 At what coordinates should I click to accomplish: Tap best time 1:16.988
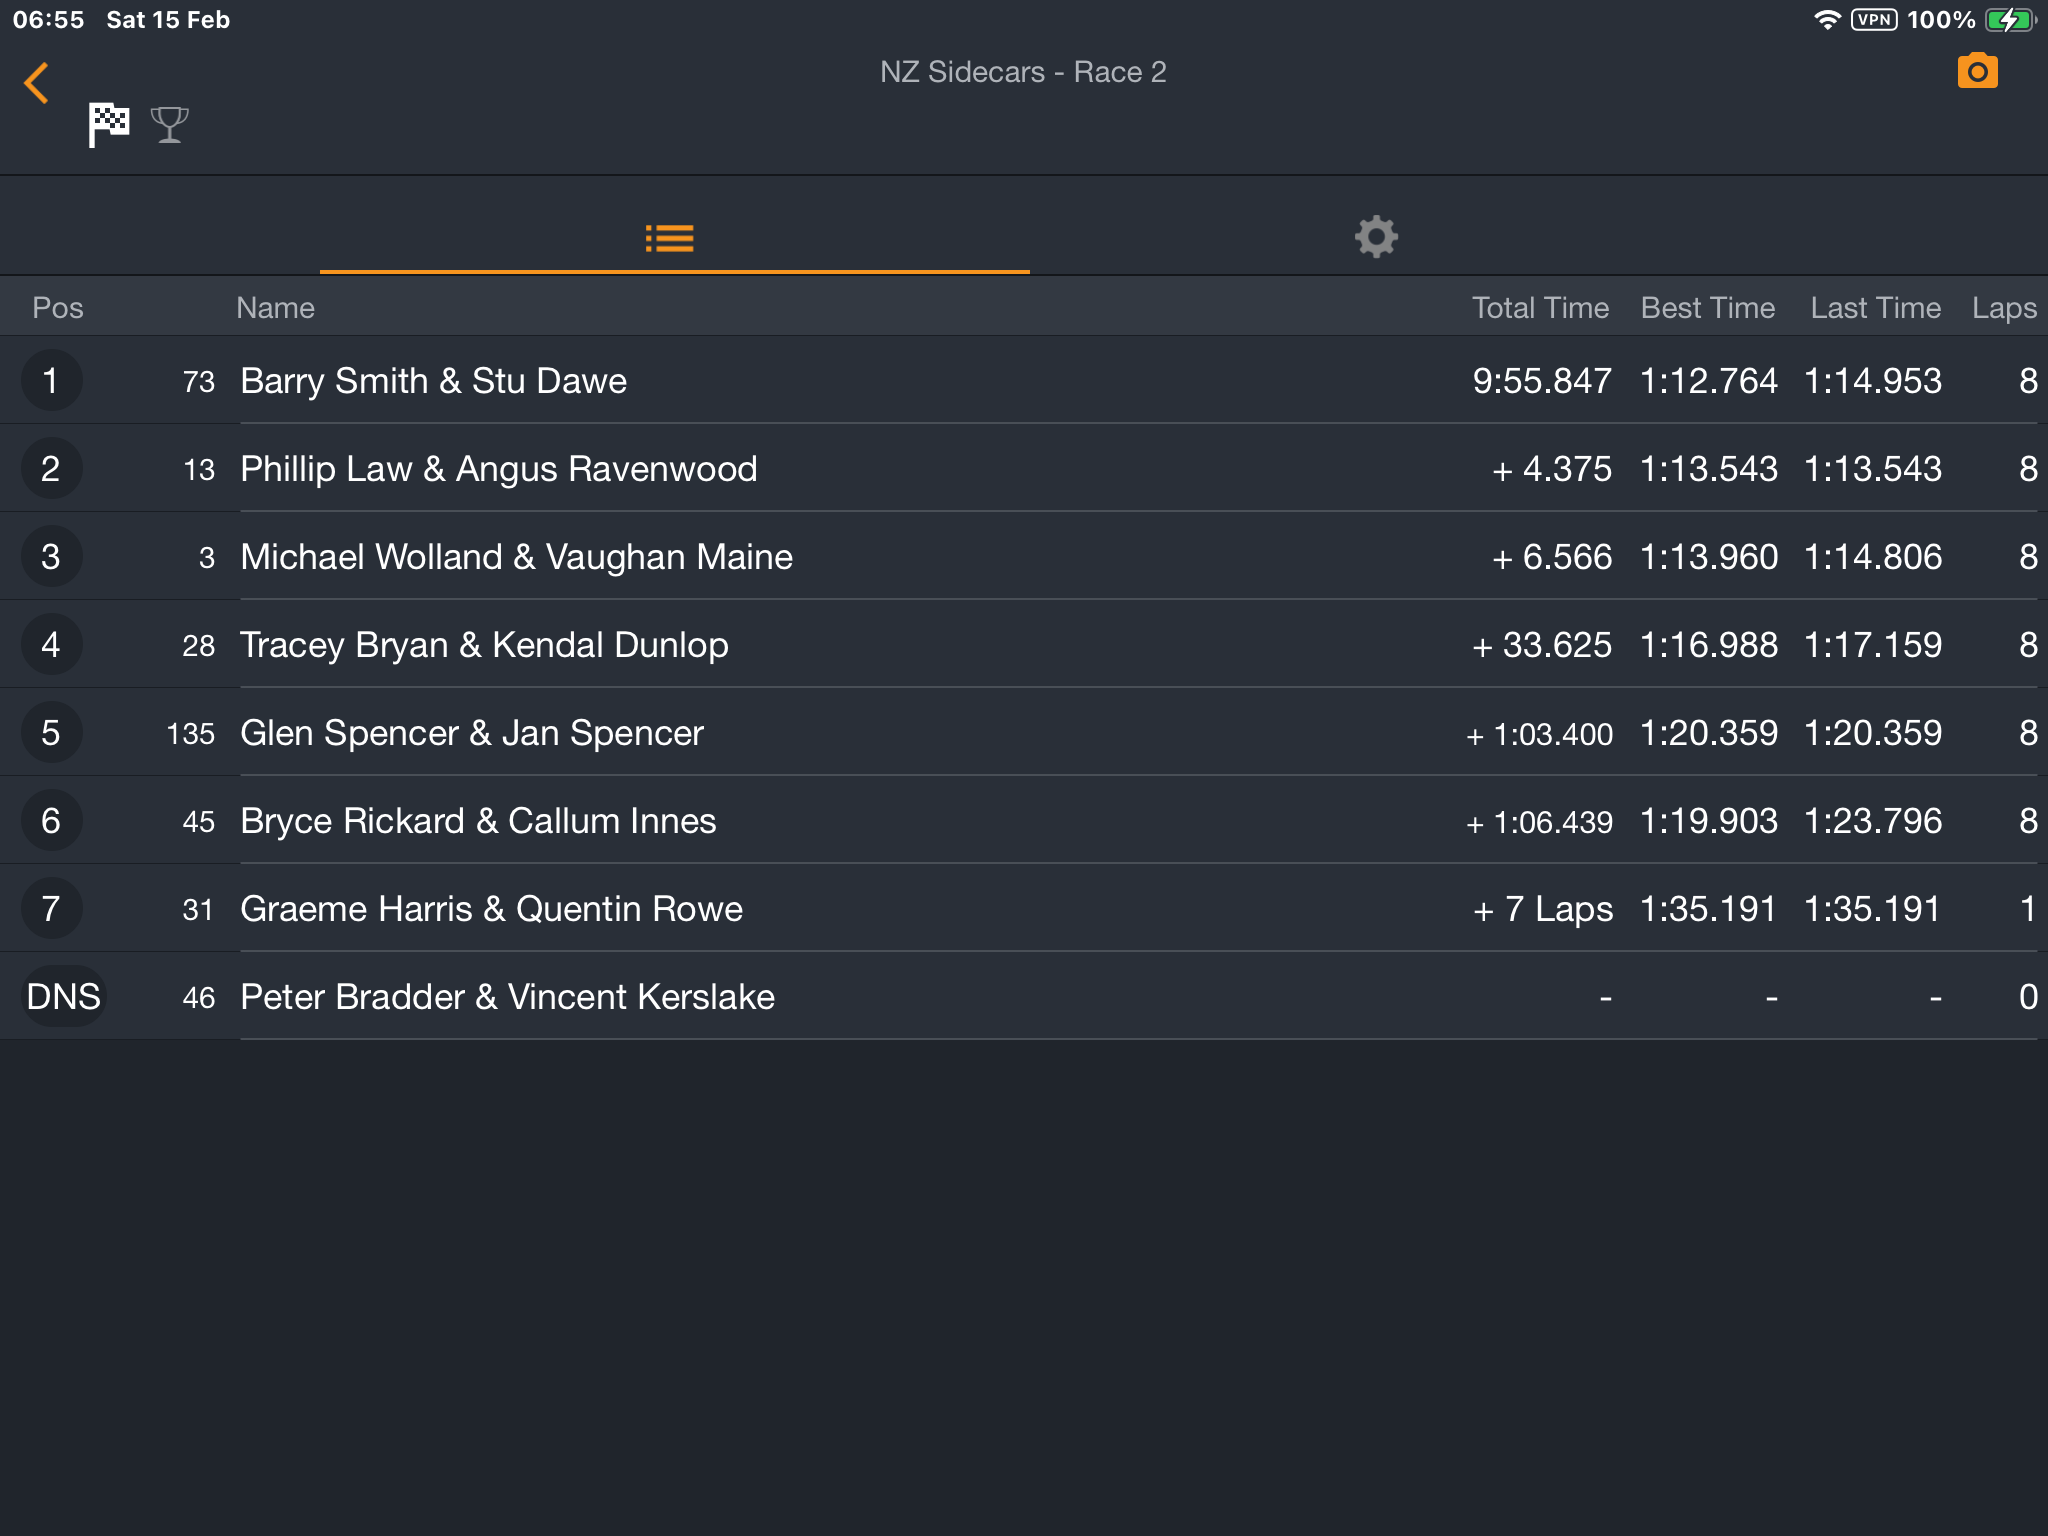pyautogui.click(x=1709, y=645)
